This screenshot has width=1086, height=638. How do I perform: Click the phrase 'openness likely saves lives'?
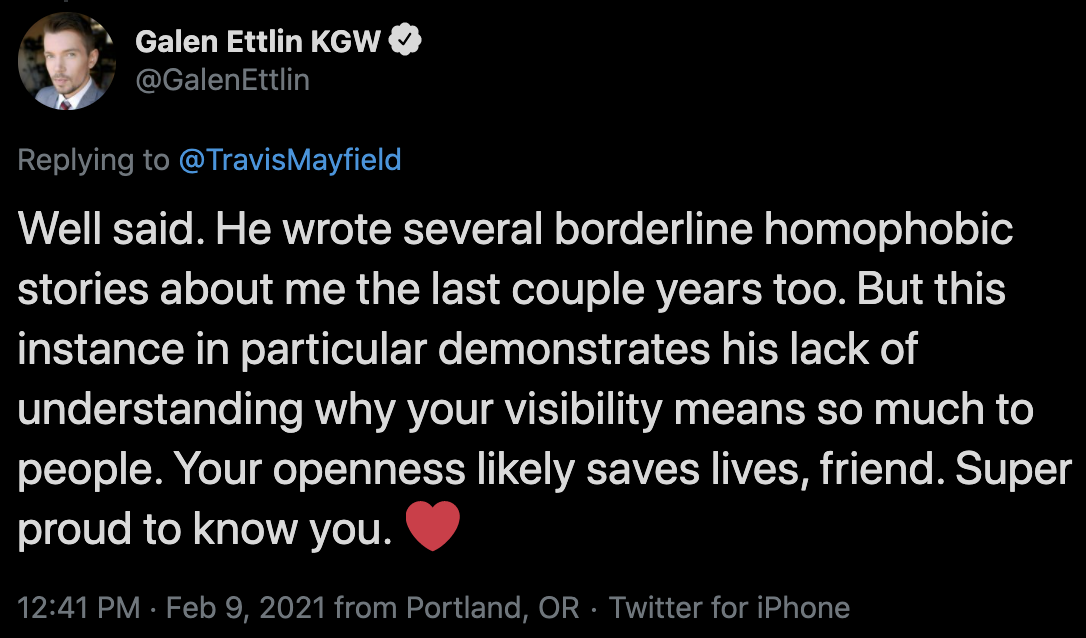click(540, 472)
